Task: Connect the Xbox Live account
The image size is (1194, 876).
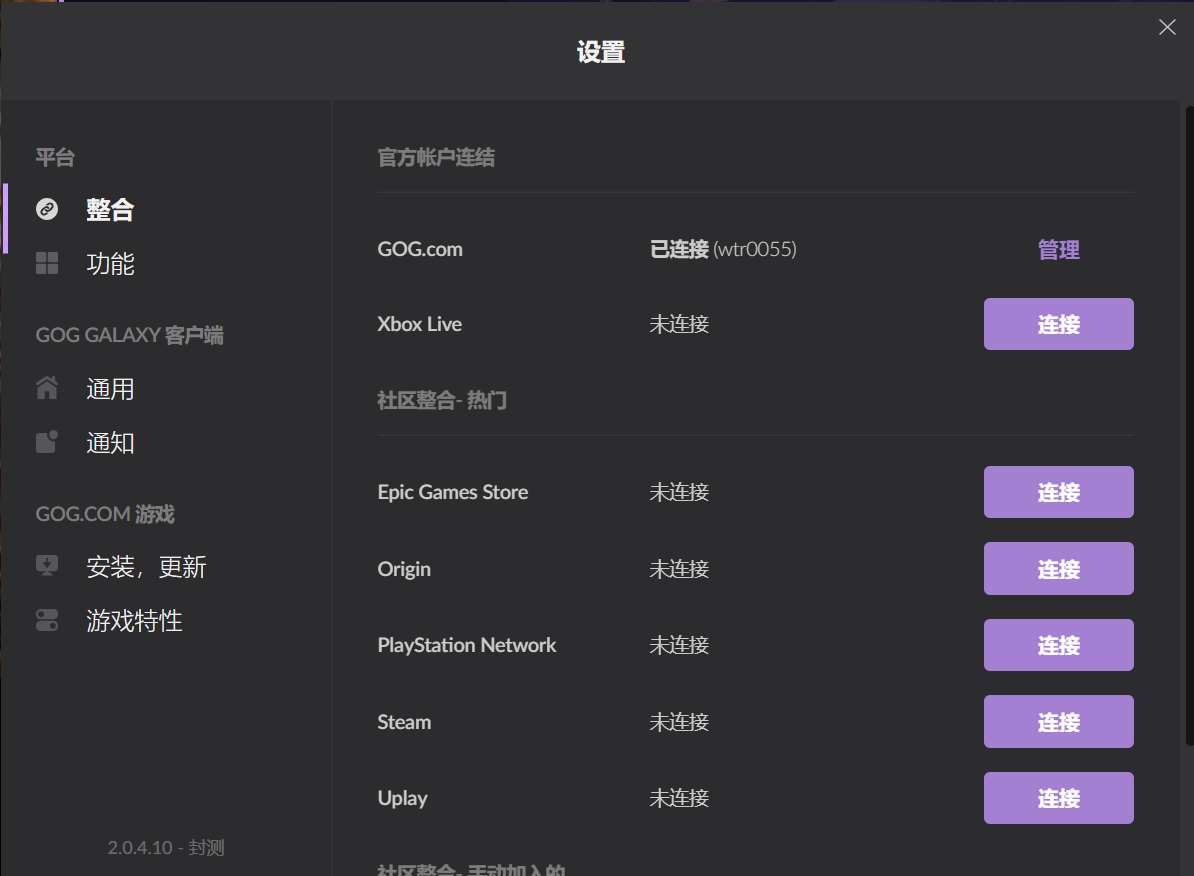Action: coord(1058,324)
